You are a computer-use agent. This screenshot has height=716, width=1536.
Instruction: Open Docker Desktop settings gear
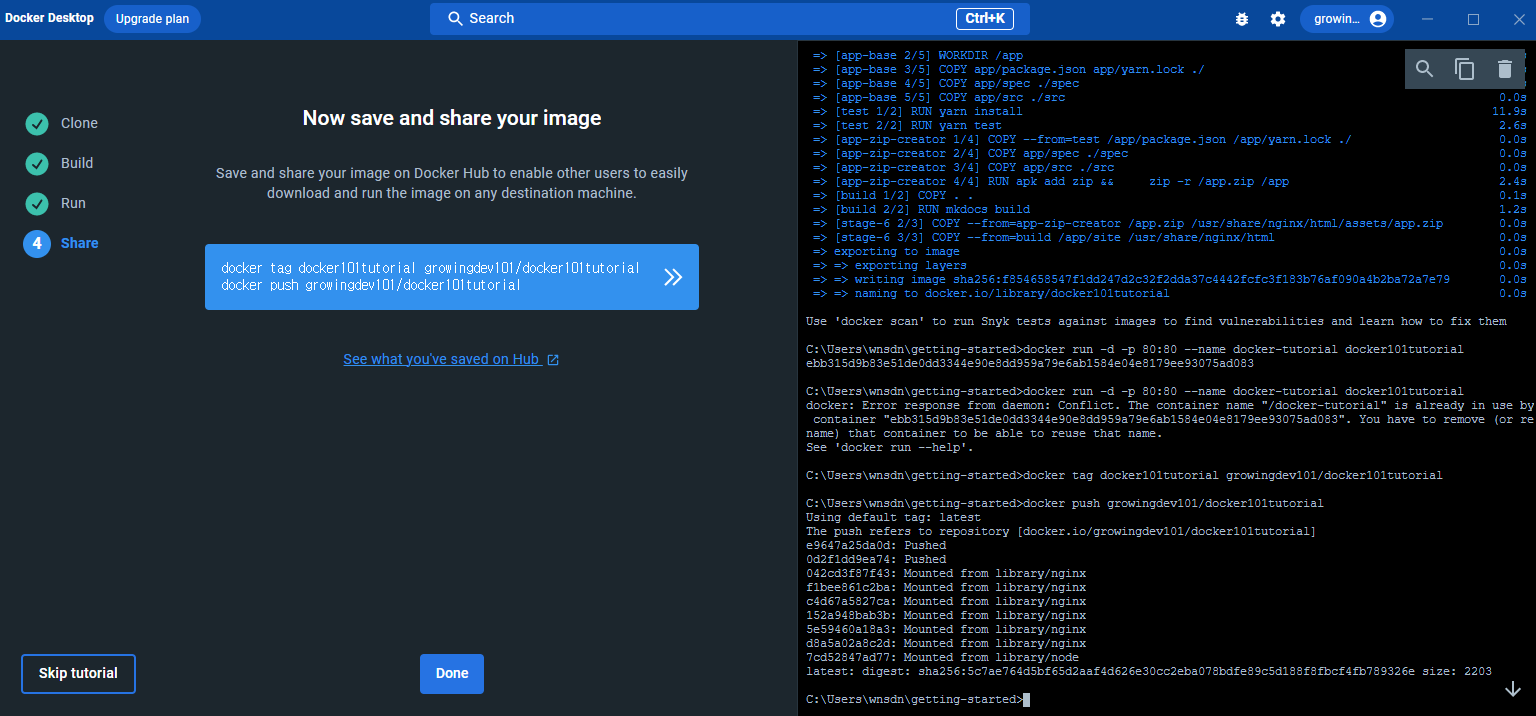coord(1278,19)
